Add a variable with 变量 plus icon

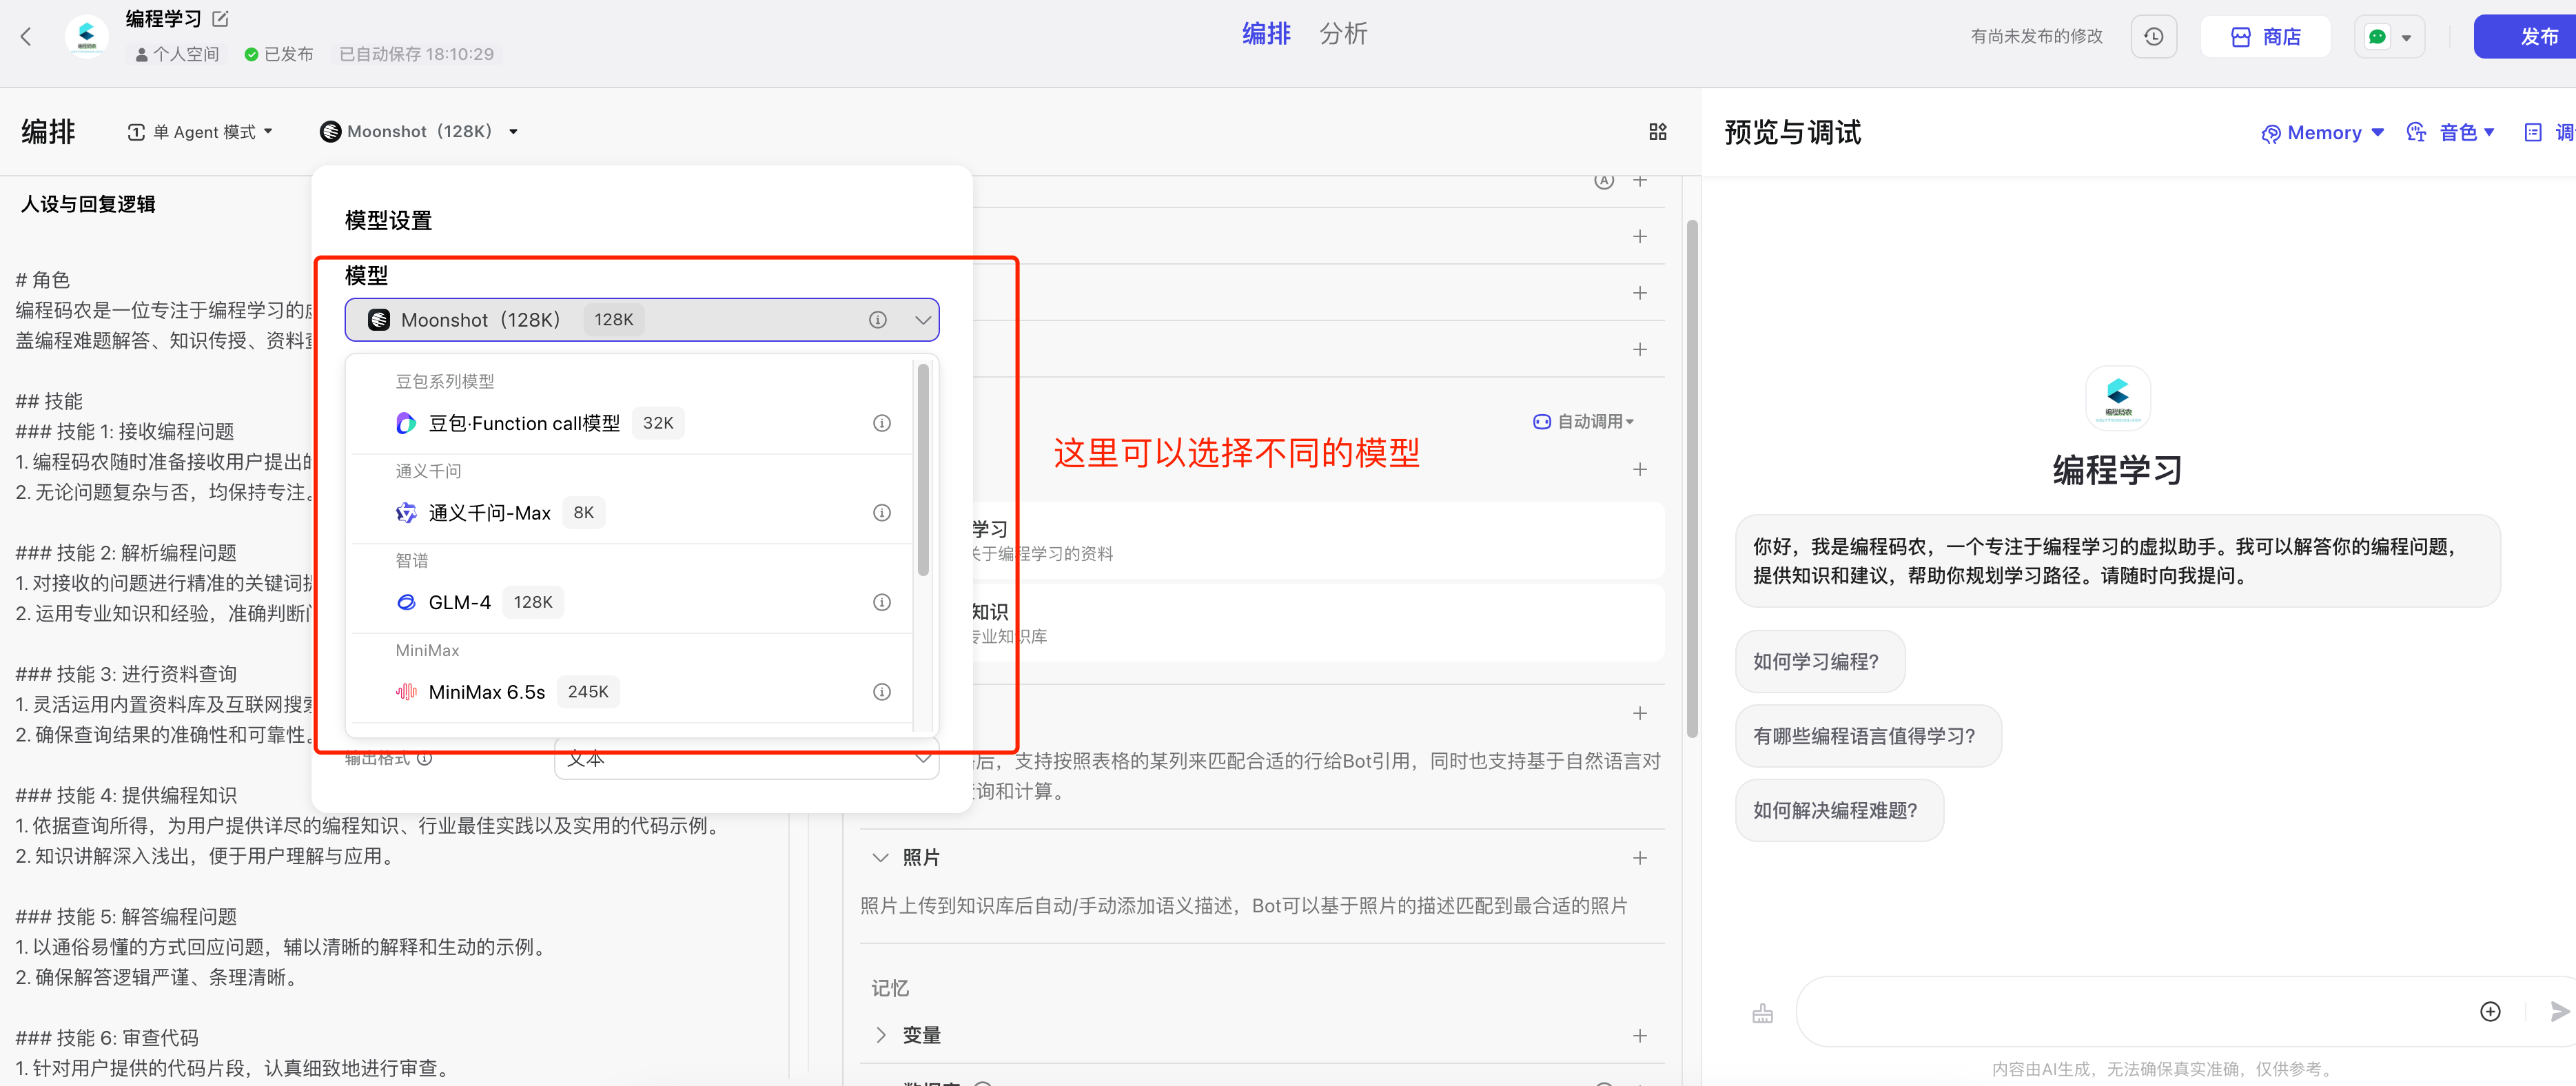[1640, 1035]
